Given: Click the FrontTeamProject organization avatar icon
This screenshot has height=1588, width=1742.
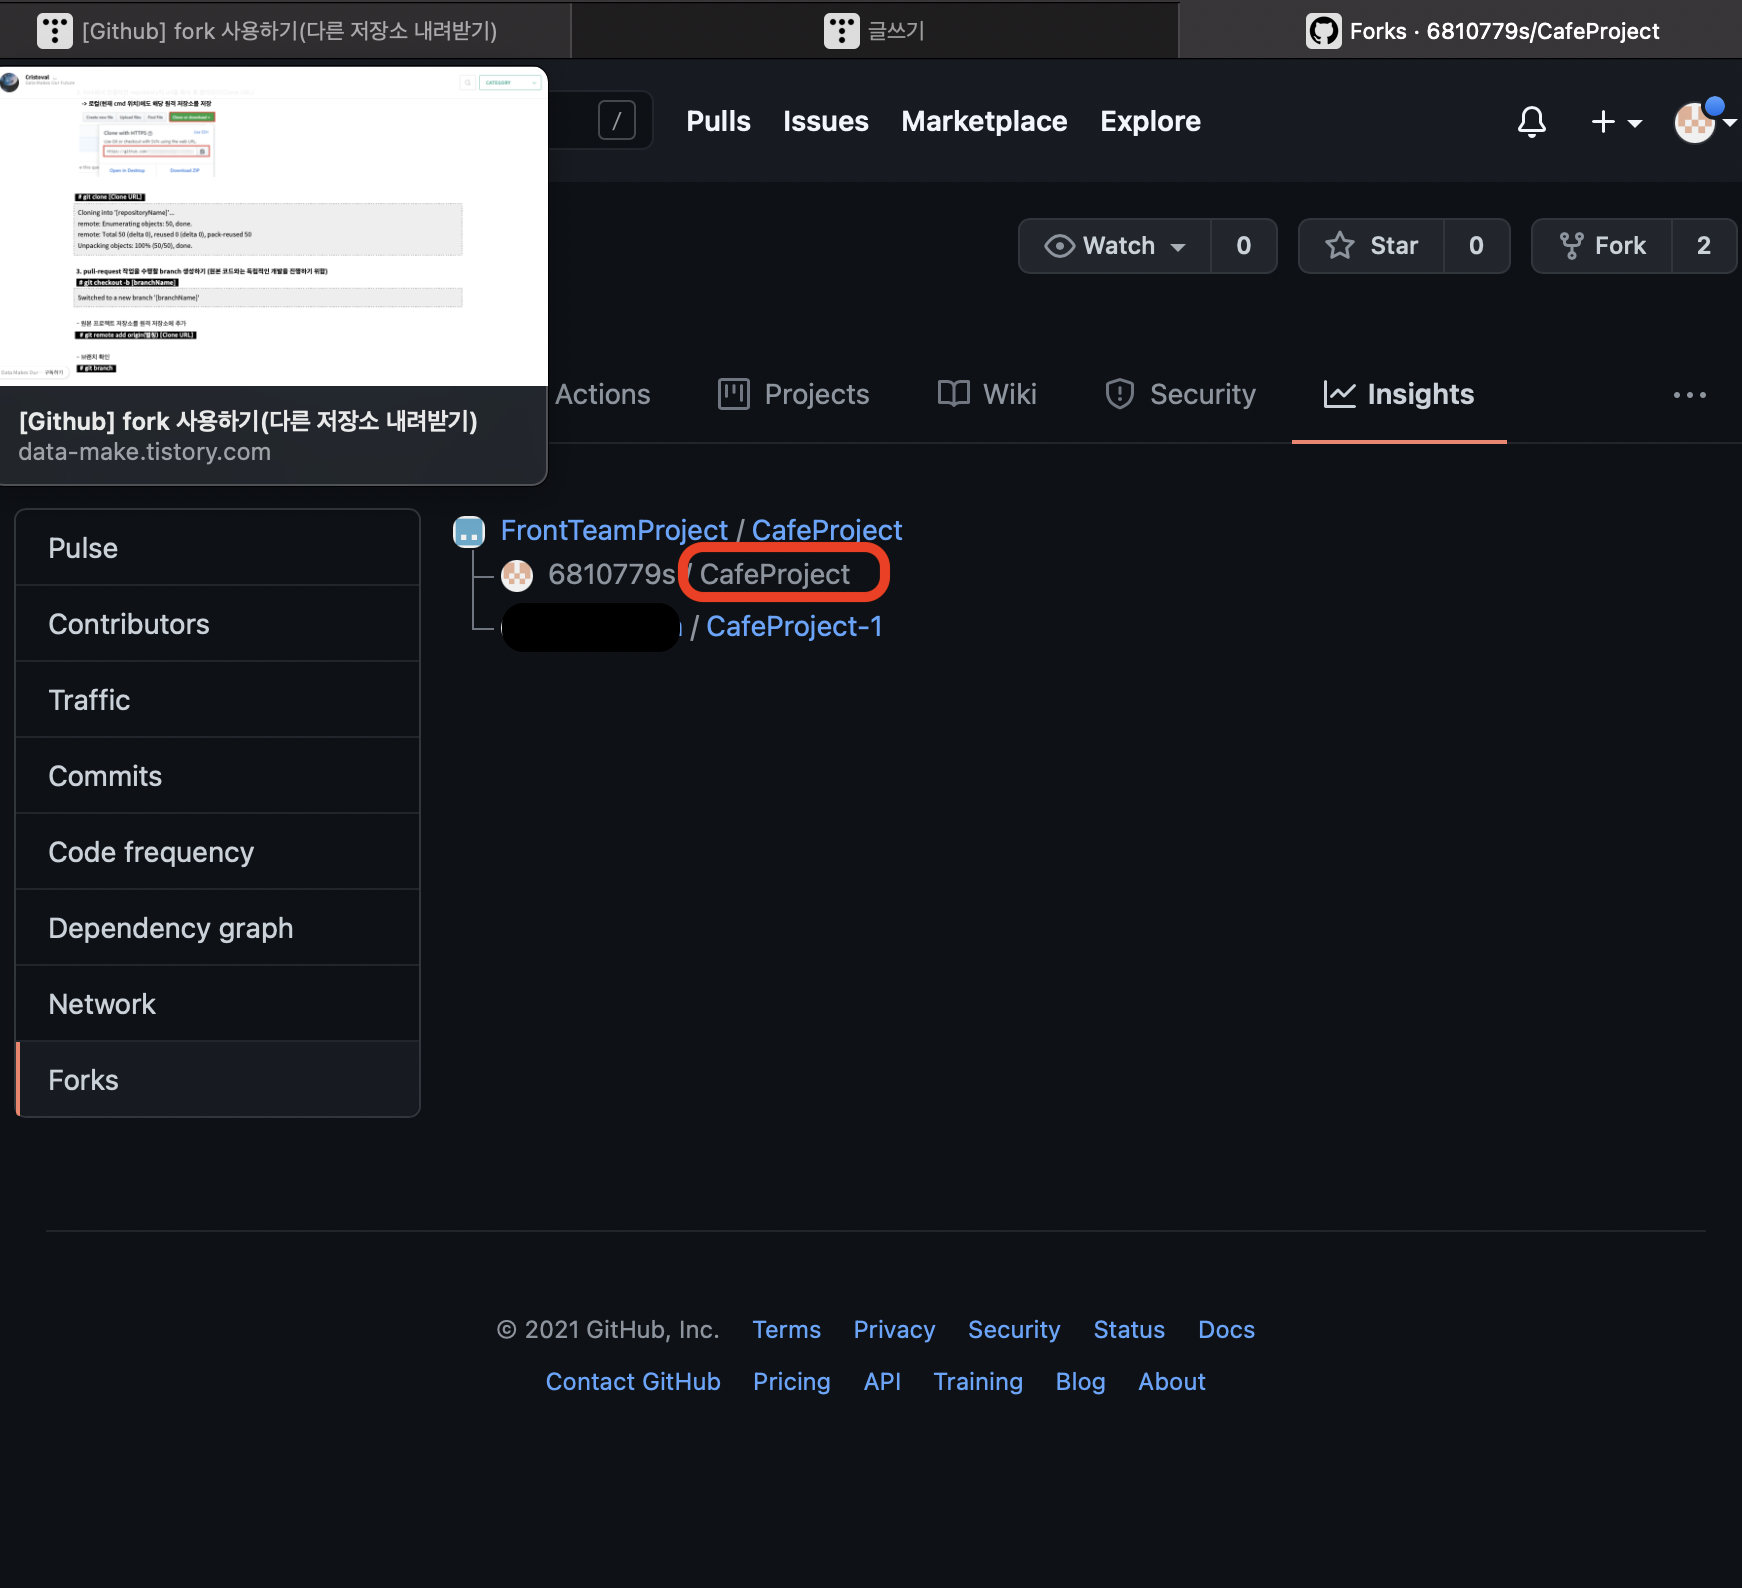Looking at the screenshot, I should click(x=469, y=531).
